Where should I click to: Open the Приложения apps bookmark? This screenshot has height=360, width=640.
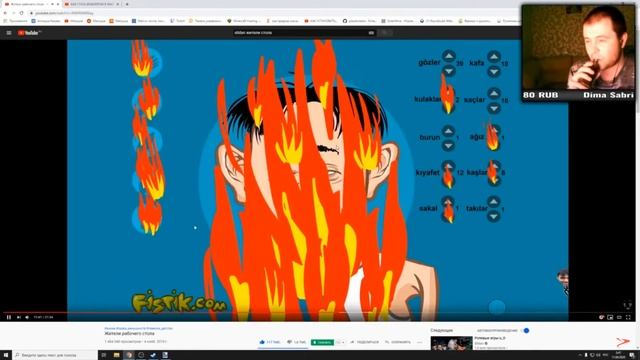click(x=16, y=21)
